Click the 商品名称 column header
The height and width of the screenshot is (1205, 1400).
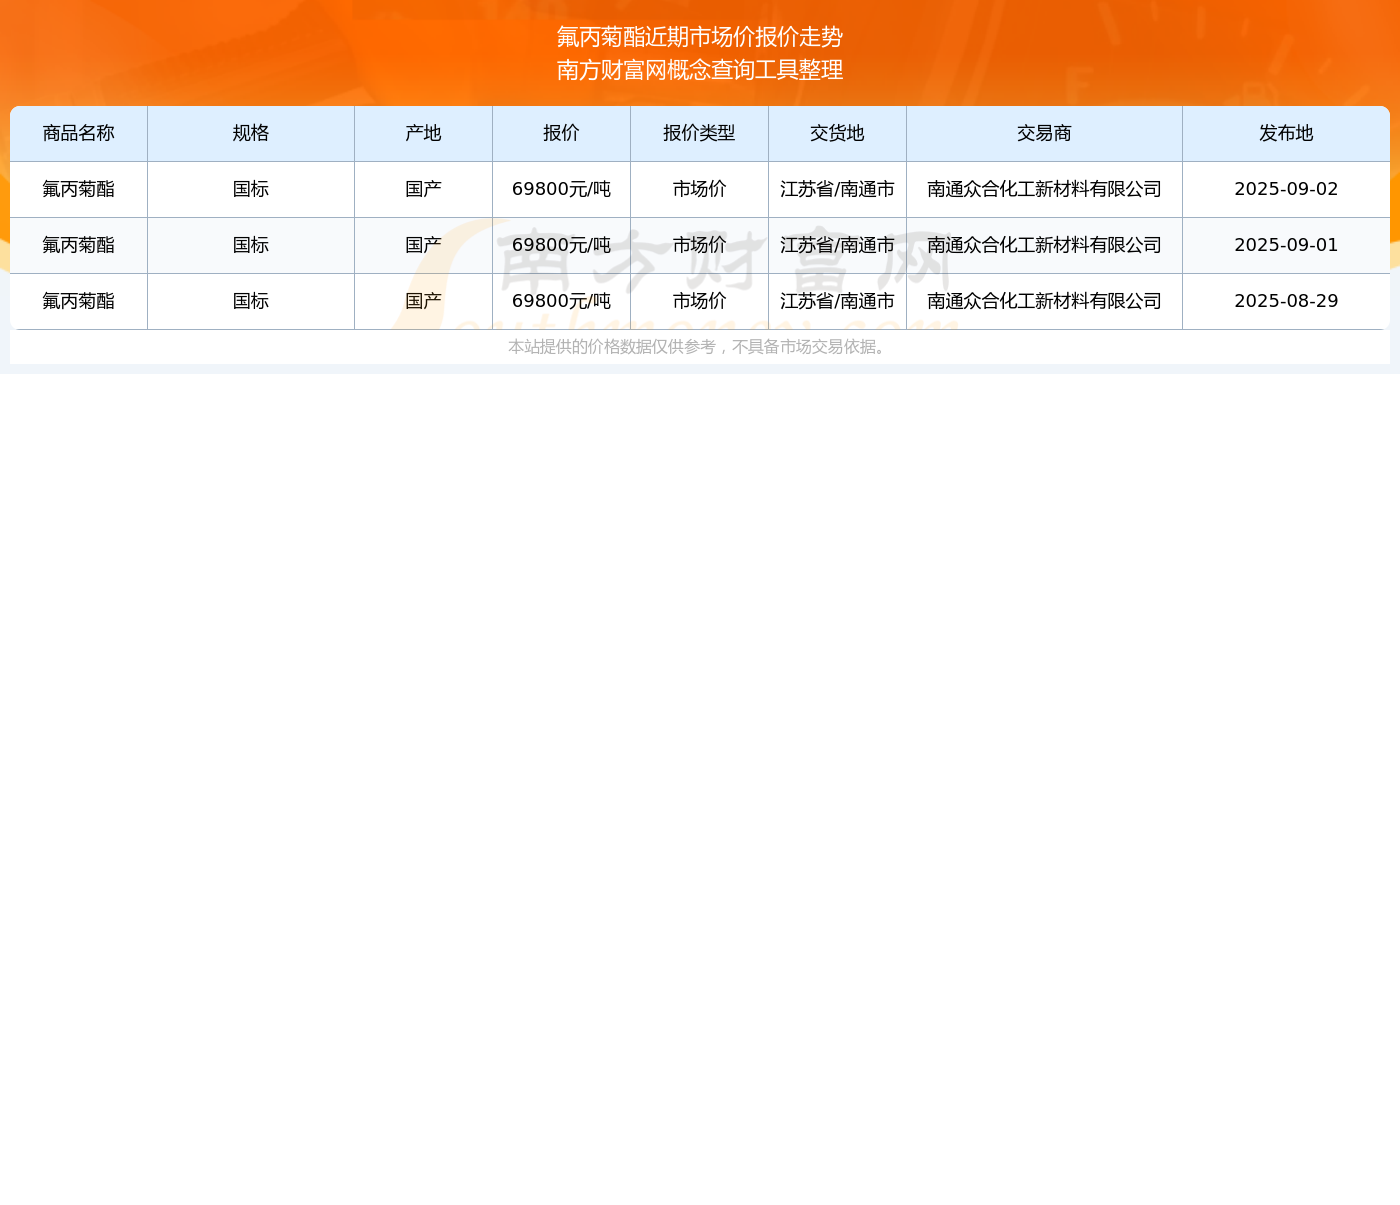pos(79,133)
